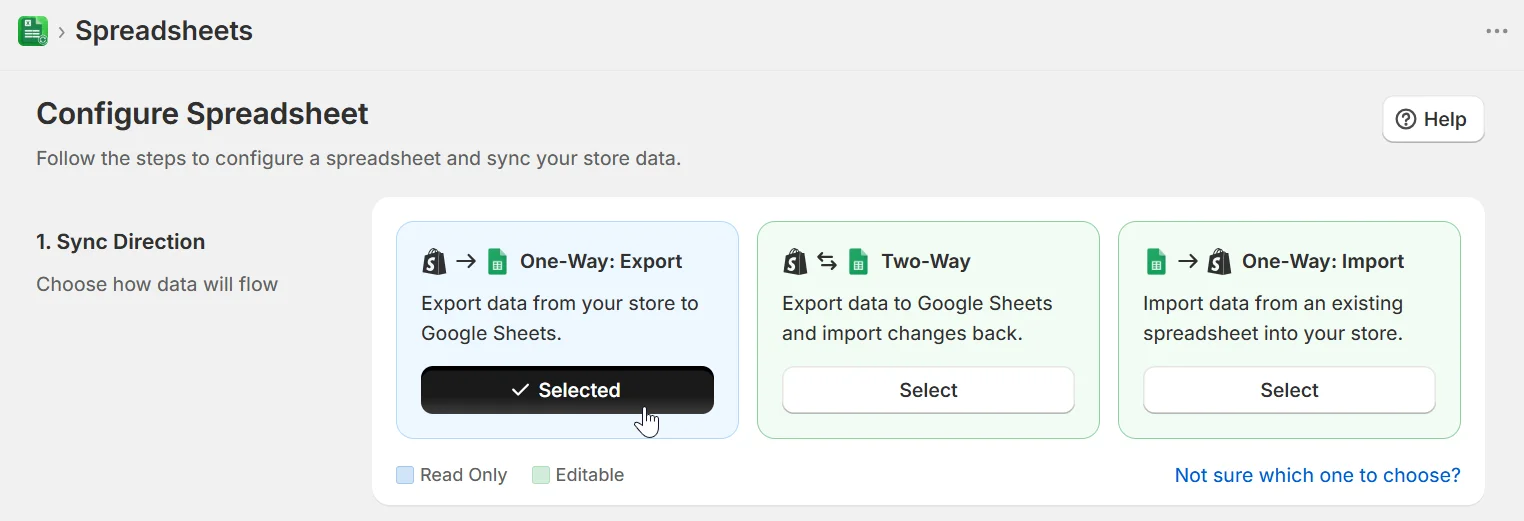Select the One-Way: Import option
The height and width of the screenshot is (521, 1524).
pyautogui.click(x=1289, y=390)
